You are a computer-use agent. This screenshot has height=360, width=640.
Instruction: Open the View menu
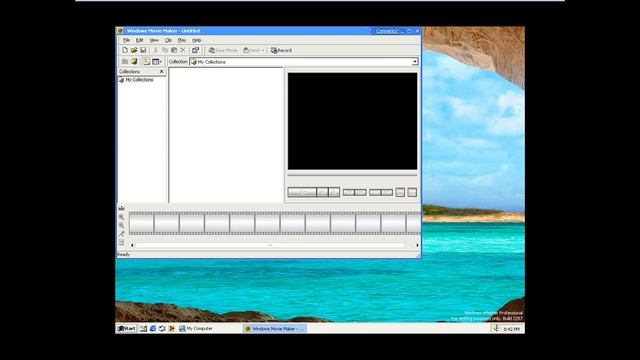pos(154,40)
